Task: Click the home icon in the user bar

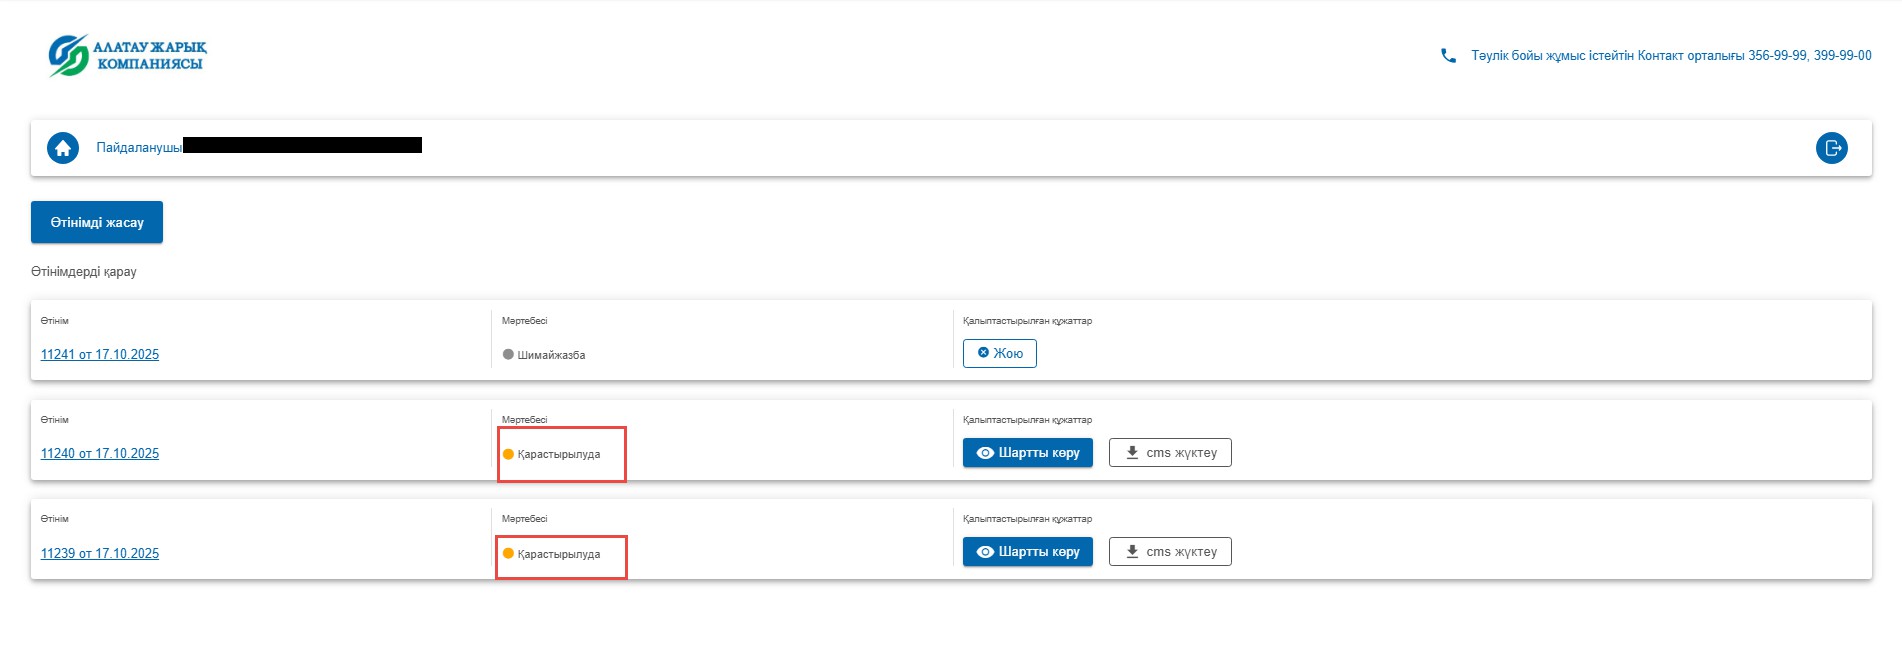Action: coord(63,148)
